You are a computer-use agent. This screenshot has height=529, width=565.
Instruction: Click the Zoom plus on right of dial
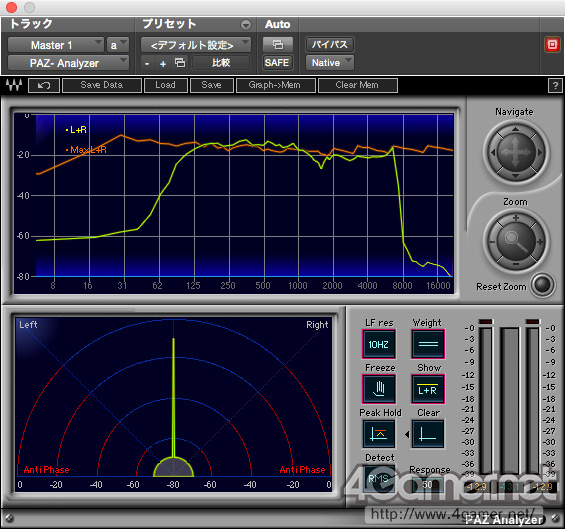(x=540, y=242)
